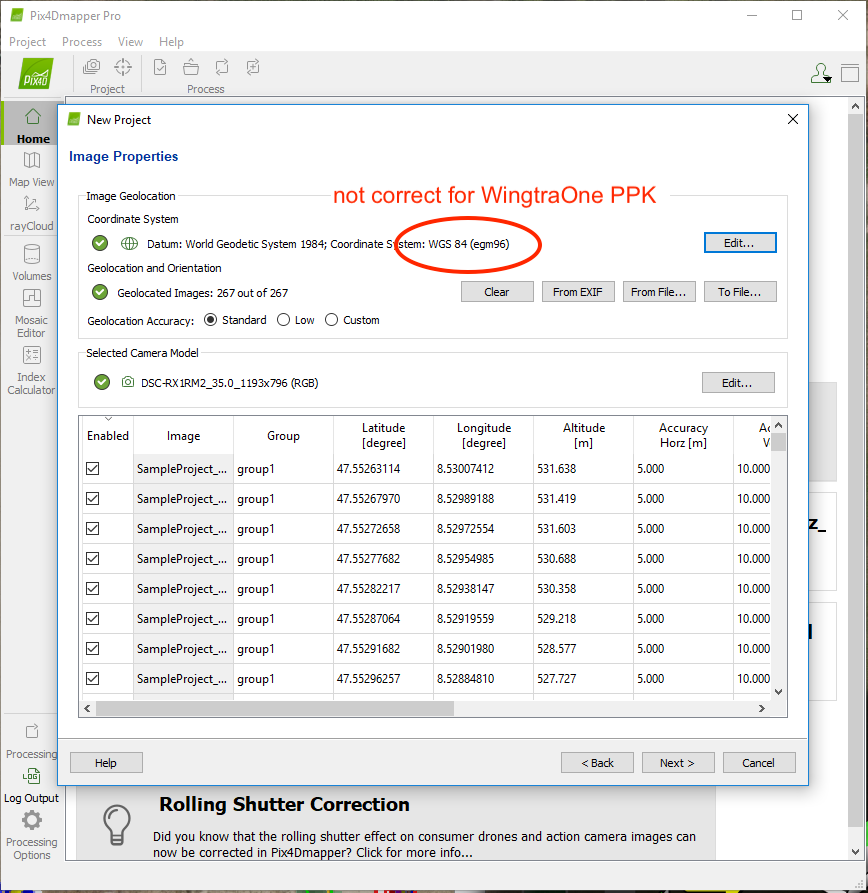Click Next to continue wizard
Viewport: 868px width, 893px height.
[x=677, y=763]
